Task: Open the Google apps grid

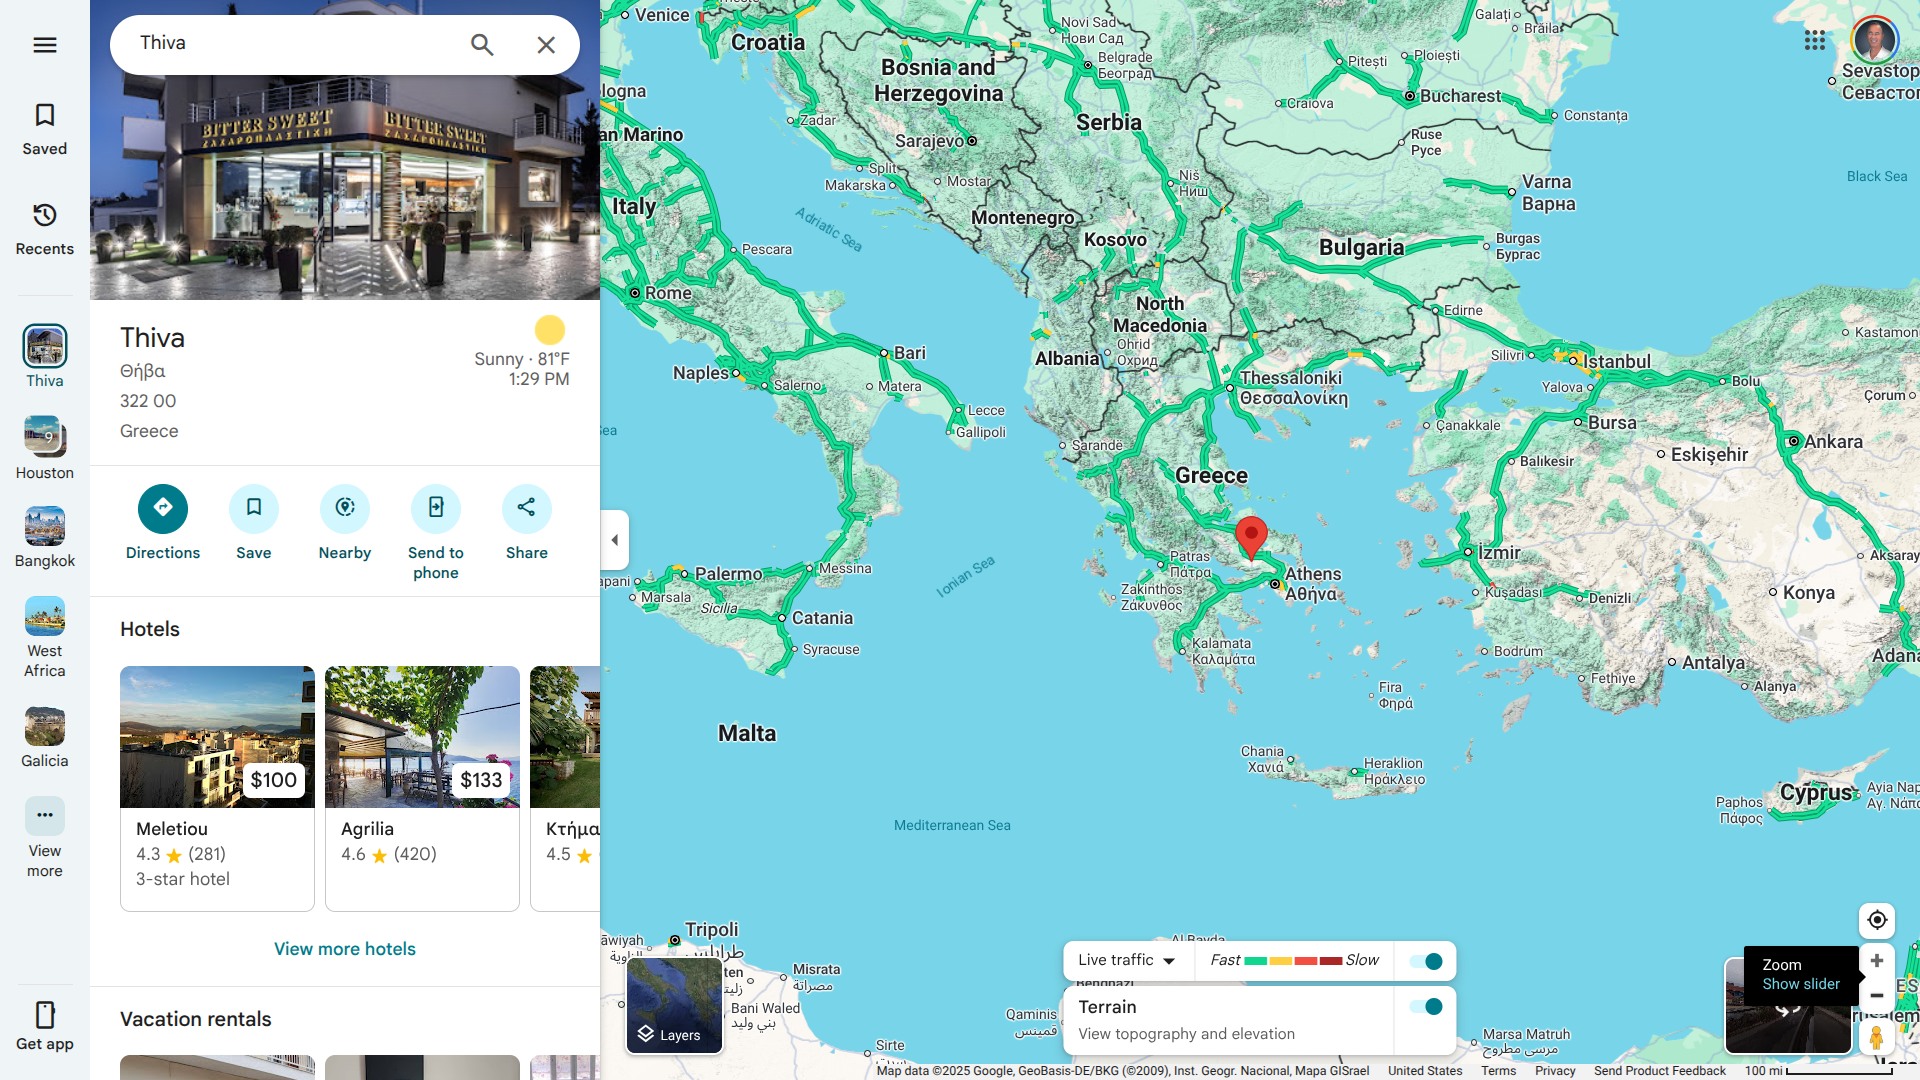Action: (1815, 40)
